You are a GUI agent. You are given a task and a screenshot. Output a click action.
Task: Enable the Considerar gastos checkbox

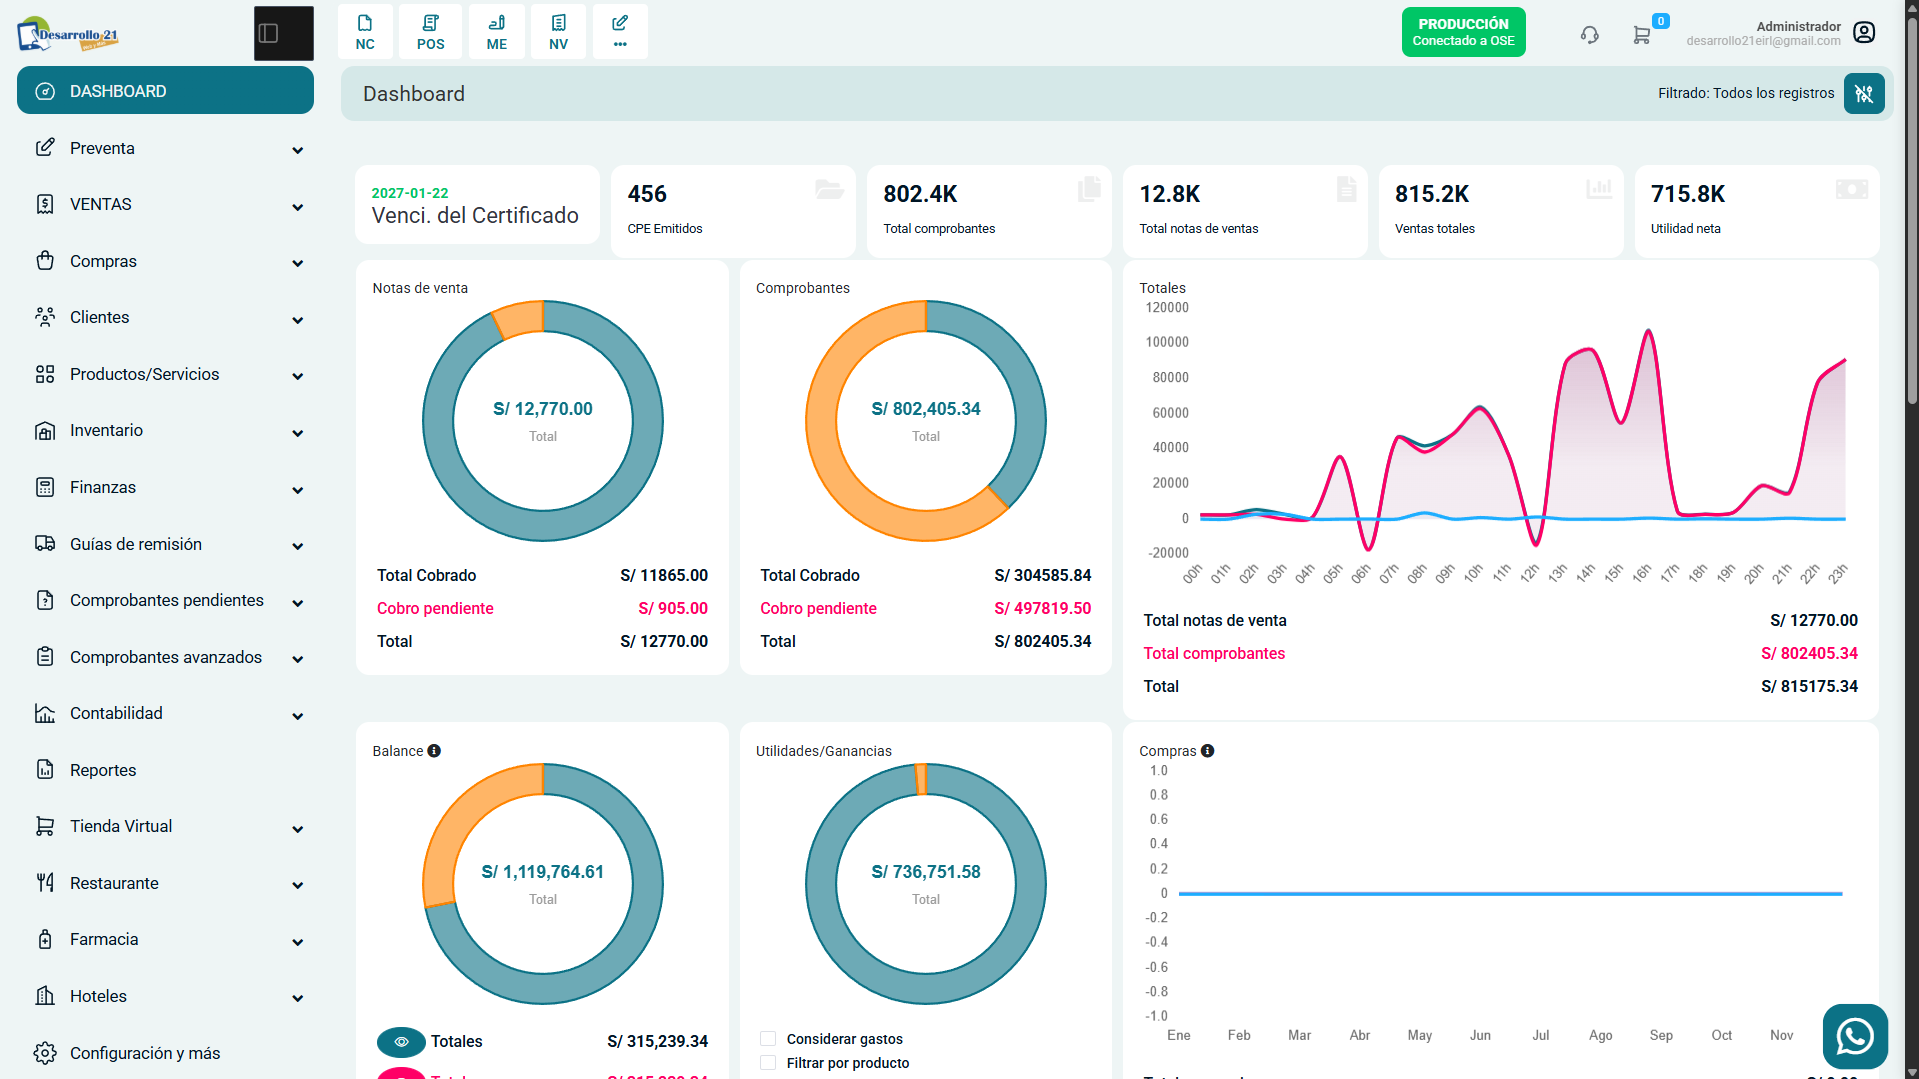tap(768, 1039)
